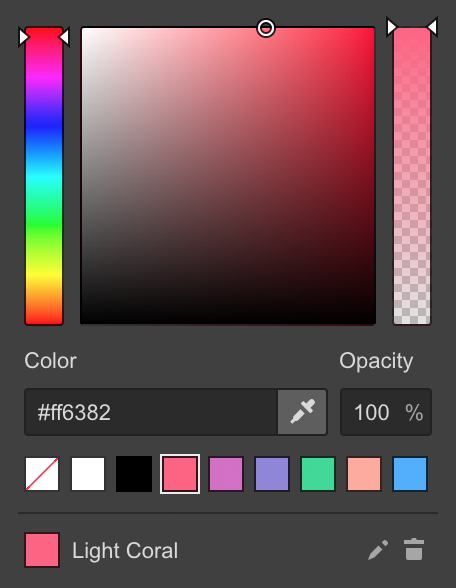Click the Opacity percentage input field
Screen dimensions: 456x588
click(386, 412)
